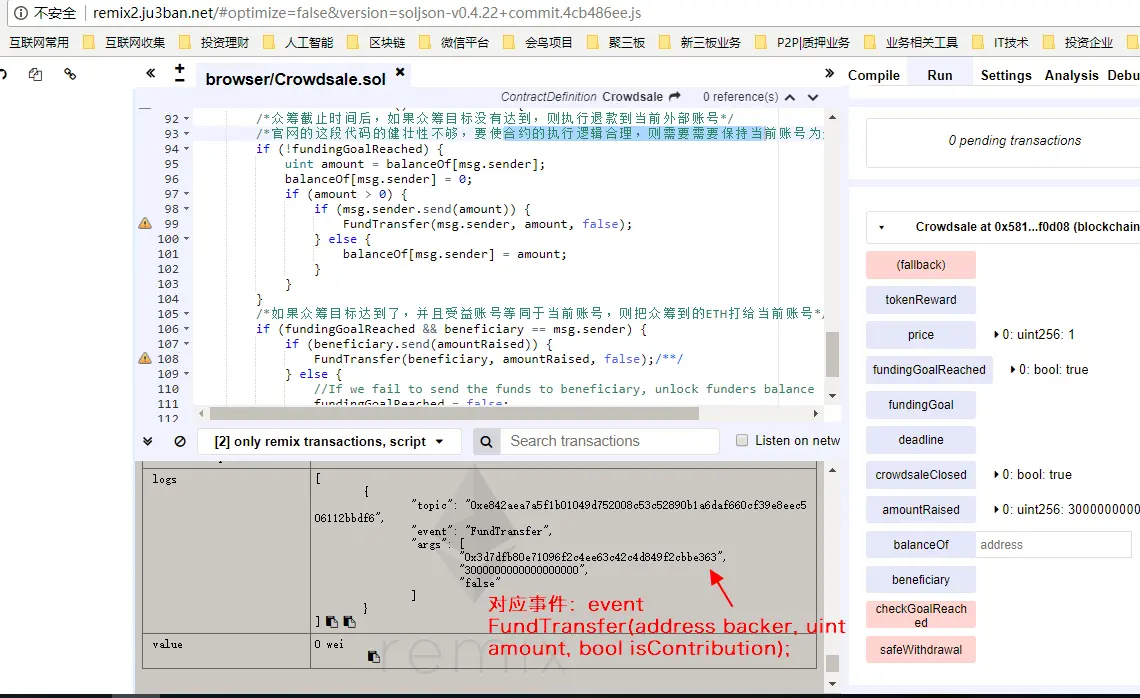Click the tokenReward button
Viewport: 1140px width, 698px height.
(920, 300)
